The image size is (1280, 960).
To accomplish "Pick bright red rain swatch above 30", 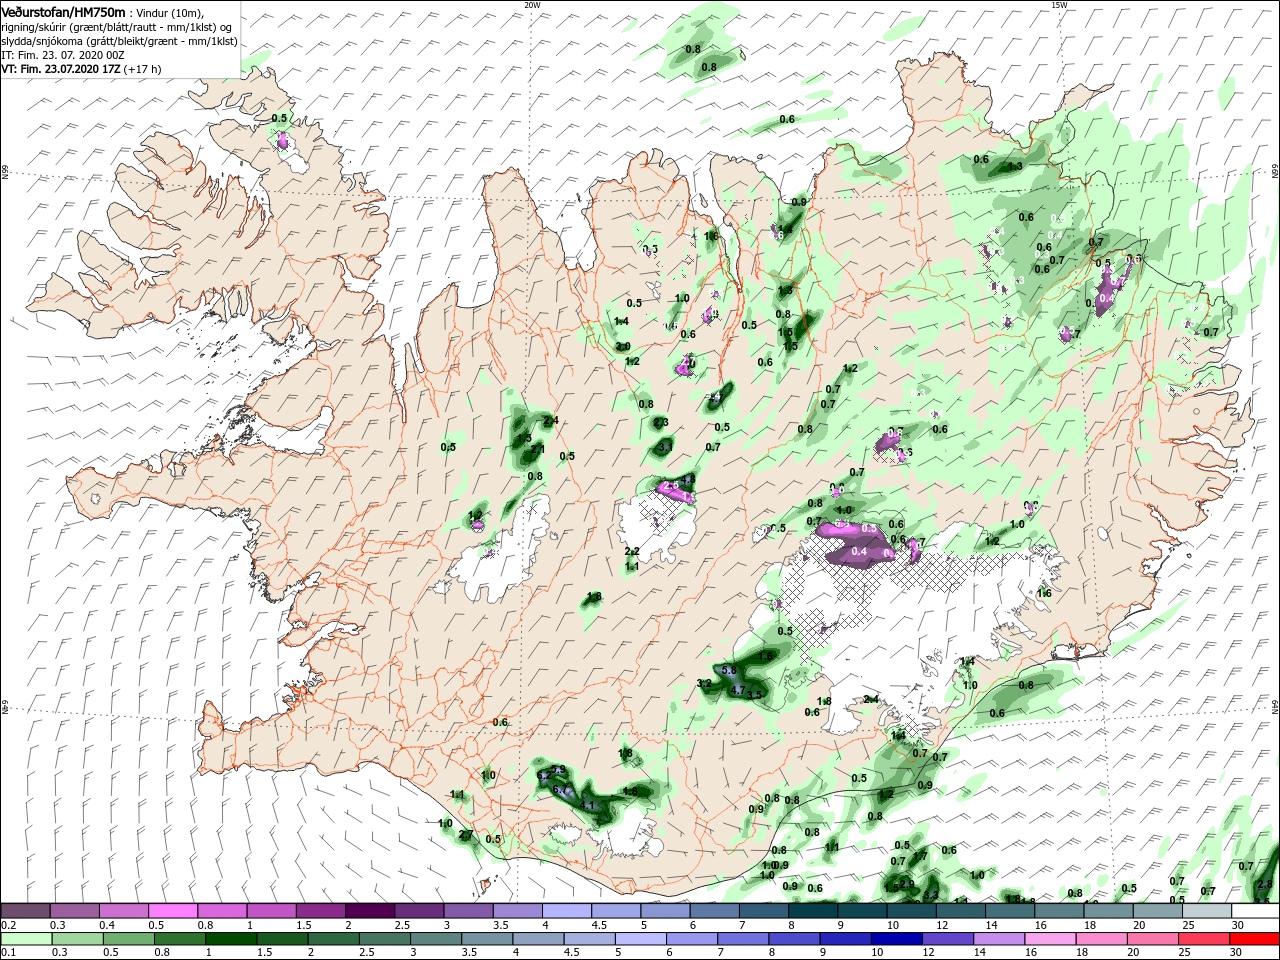I will [1254, 939].
